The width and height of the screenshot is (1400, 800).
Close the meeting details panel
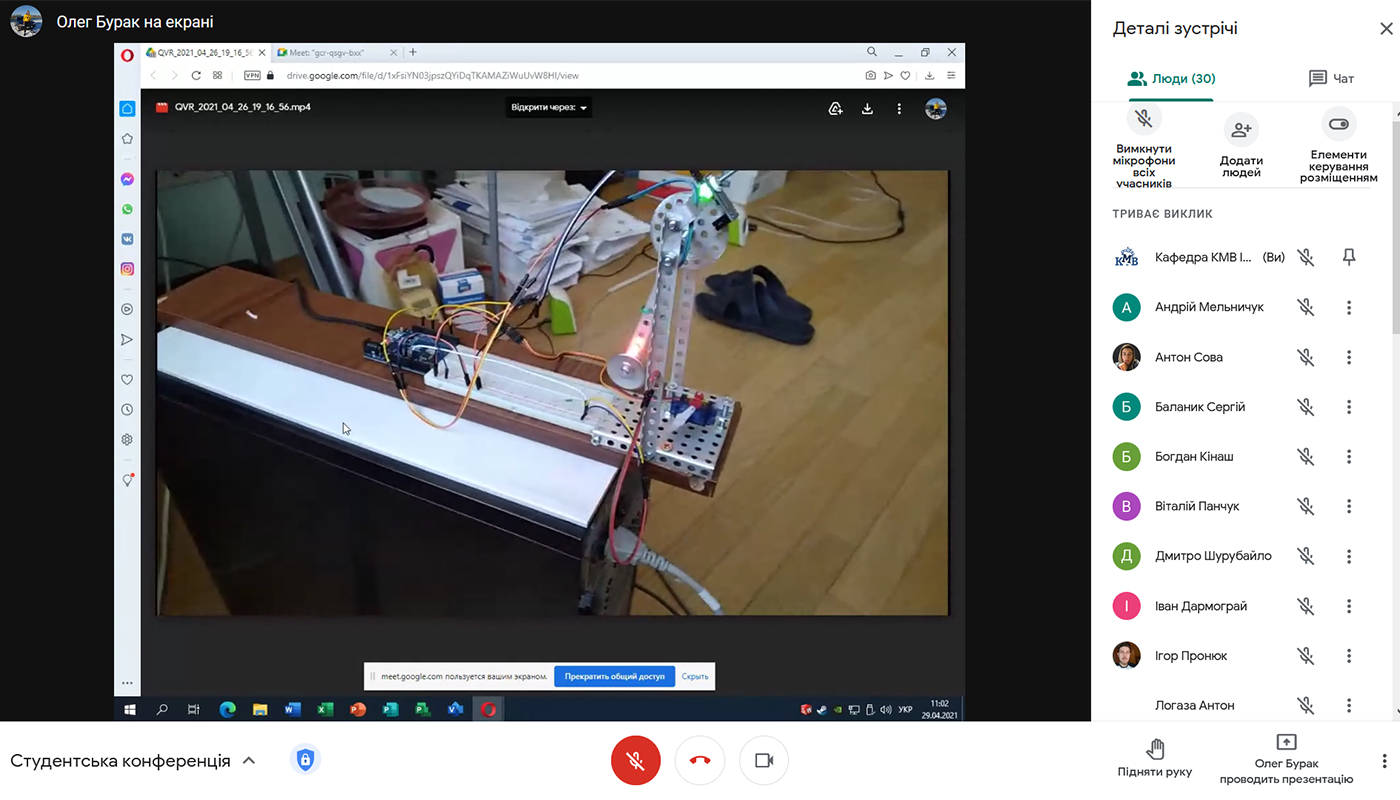point(1386,29)
